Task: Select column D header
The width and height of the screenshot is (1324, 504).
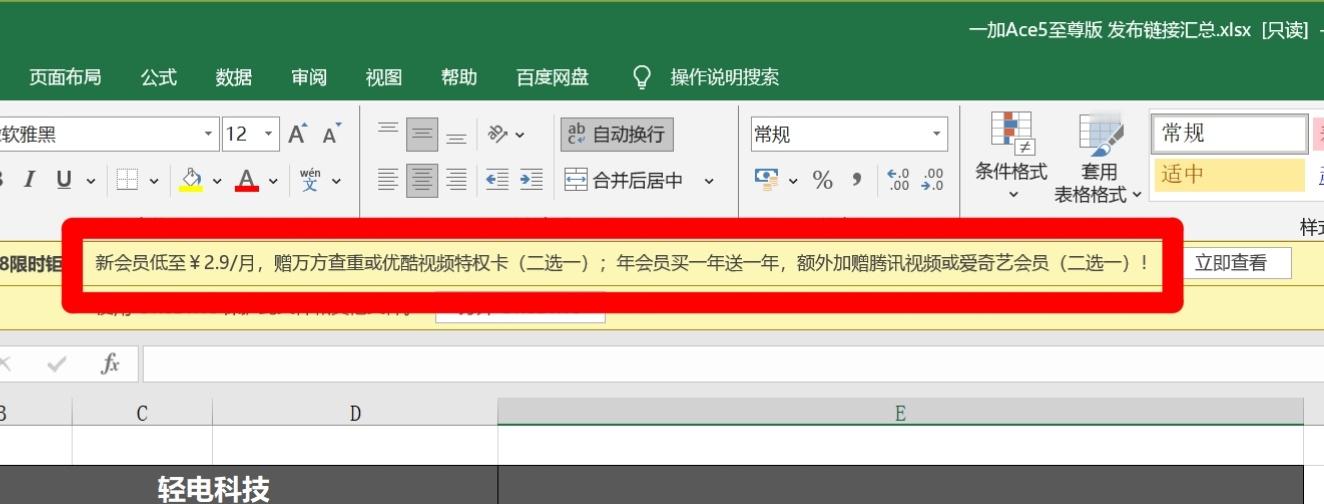Action: click(x=355, y=413)
